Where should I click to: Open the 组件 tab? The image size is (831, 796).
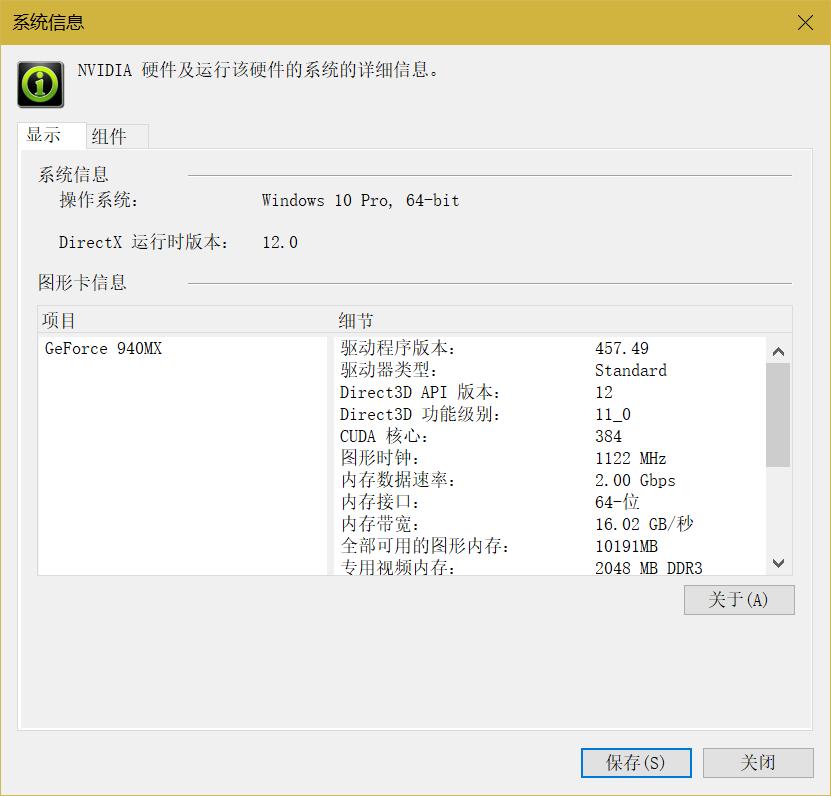click(x=117, y=136)
